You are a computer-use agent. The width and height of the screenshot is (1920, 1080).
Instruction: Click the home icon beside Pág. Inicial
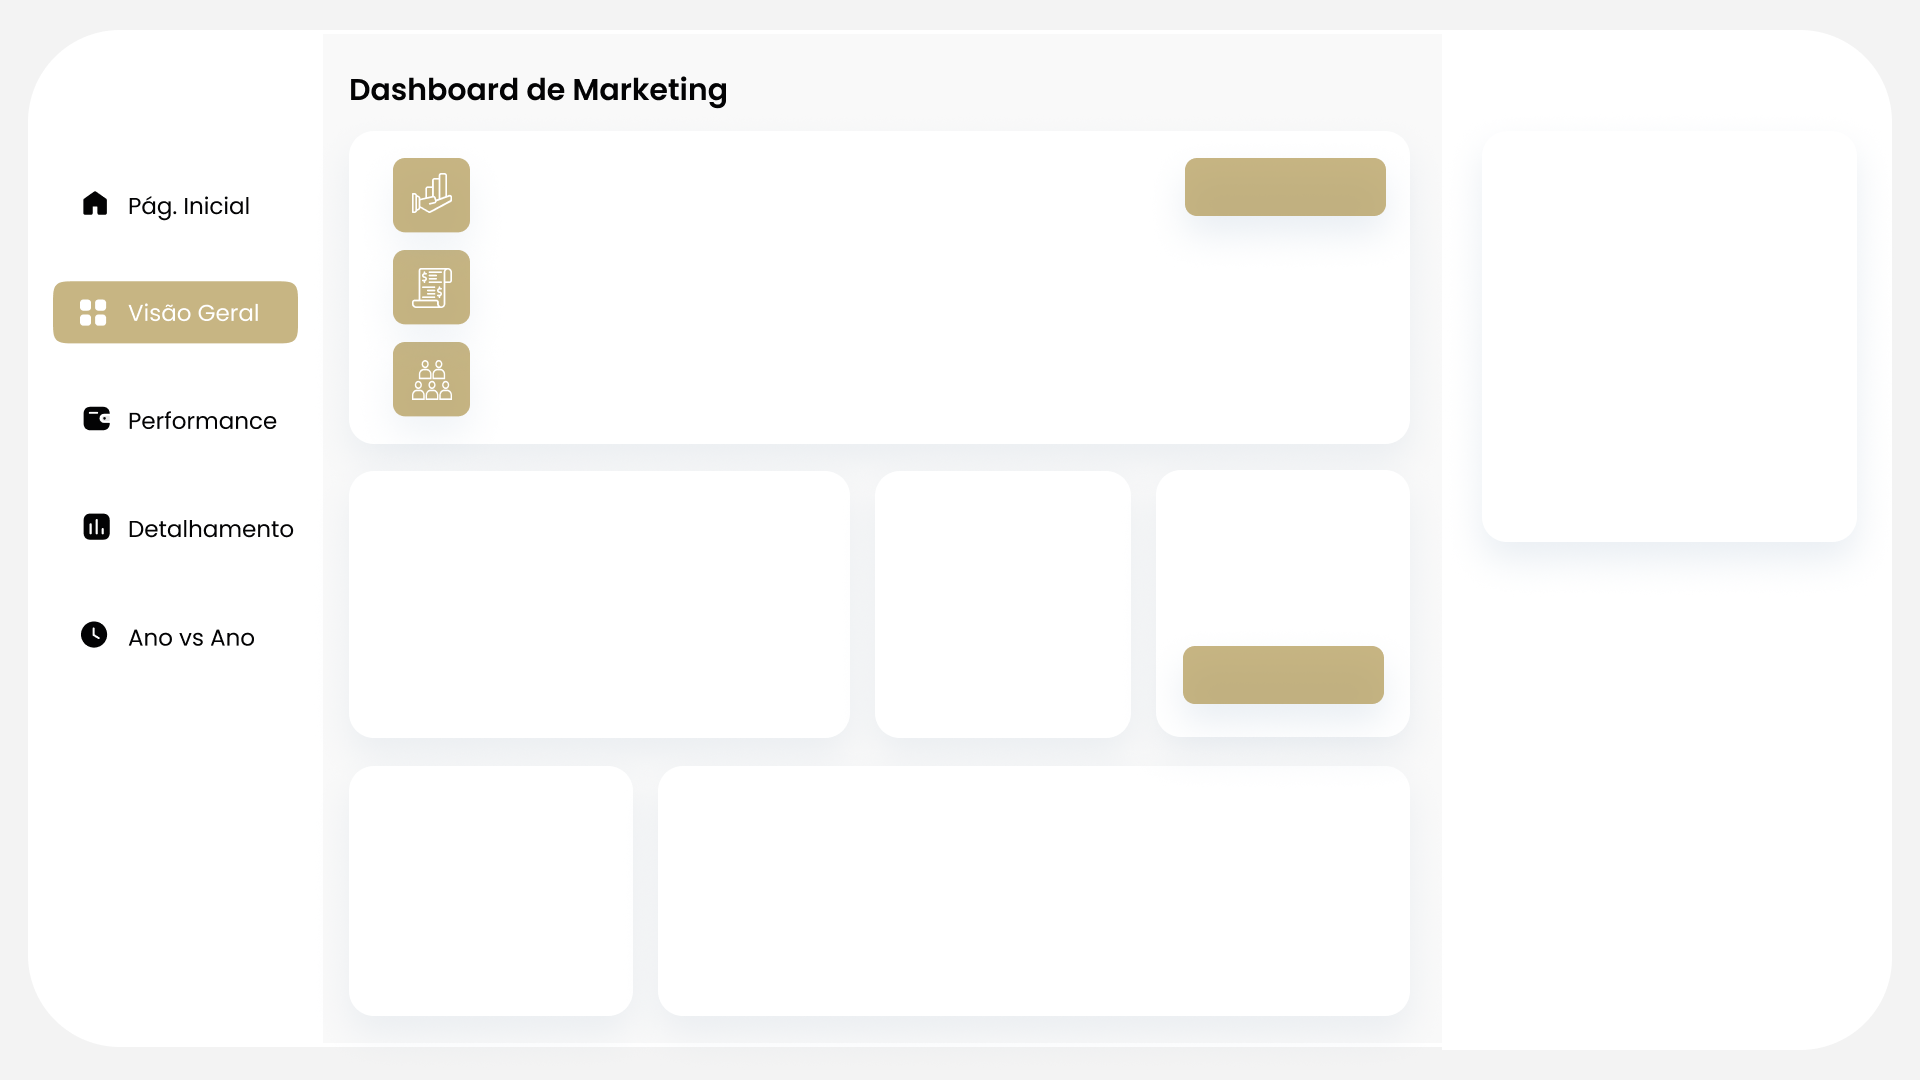[95, 204]
